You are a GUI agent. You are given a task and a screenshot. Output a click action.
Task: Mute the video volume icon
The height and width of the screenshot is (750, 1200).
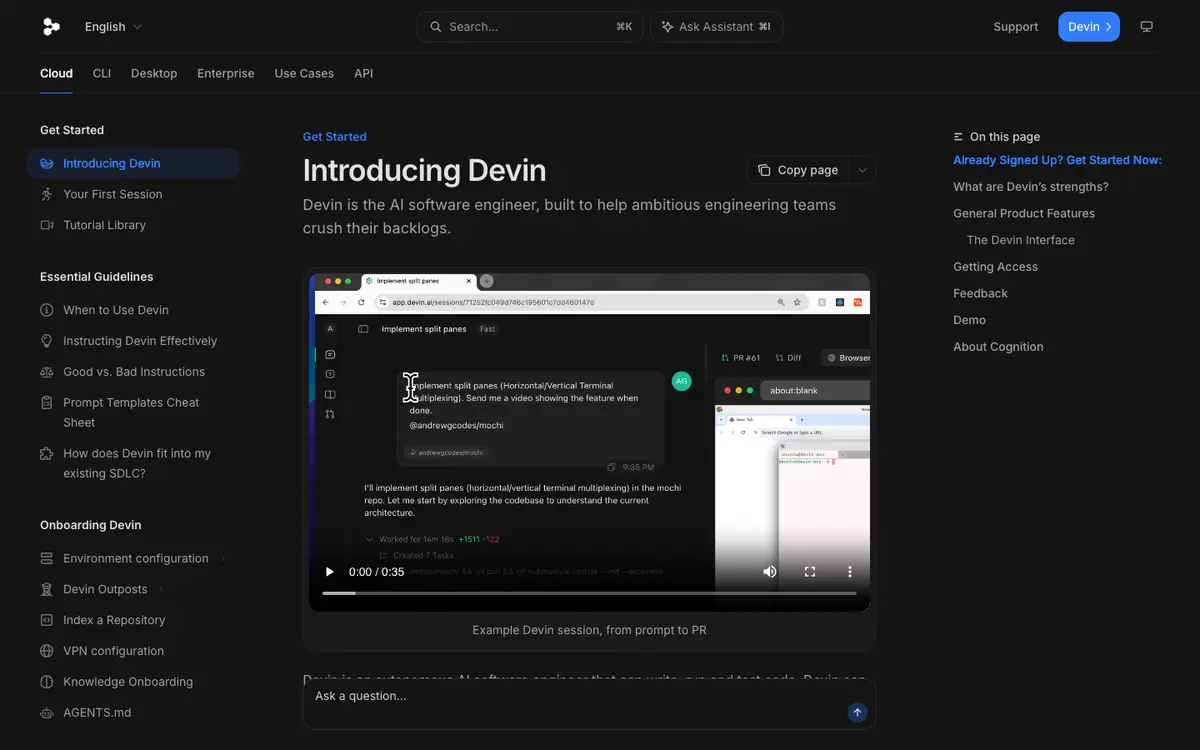(770, 572)
